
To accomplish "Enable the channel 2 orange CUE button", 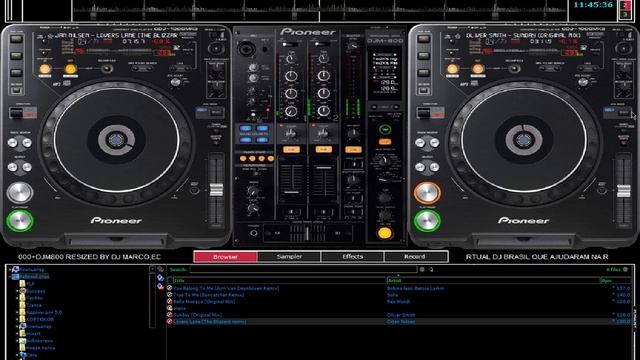I will 323,150.
